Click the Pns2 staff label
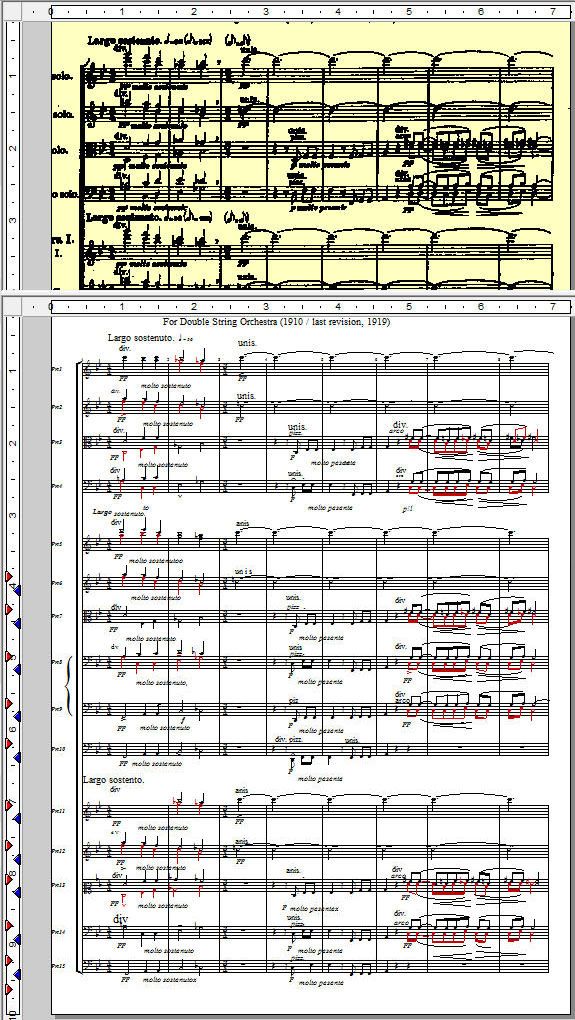 coord(57,407)
